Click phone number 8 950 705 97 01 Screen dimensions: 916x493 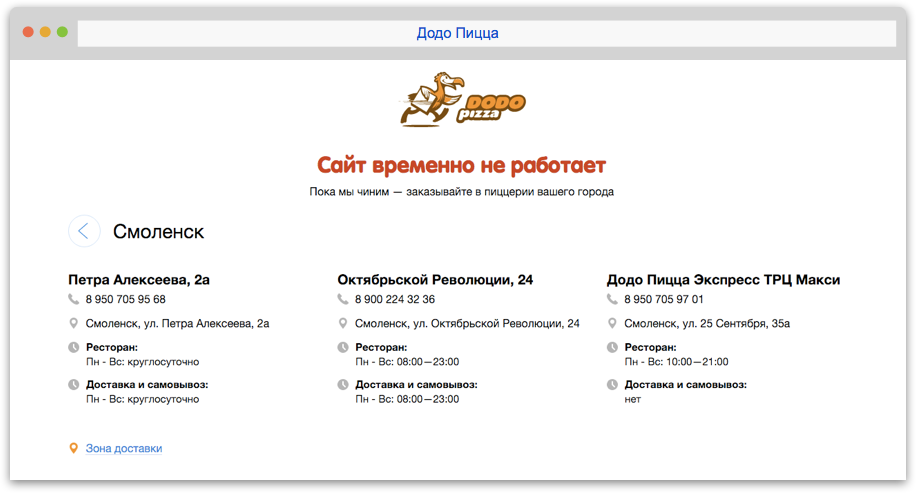pos(664,299)
